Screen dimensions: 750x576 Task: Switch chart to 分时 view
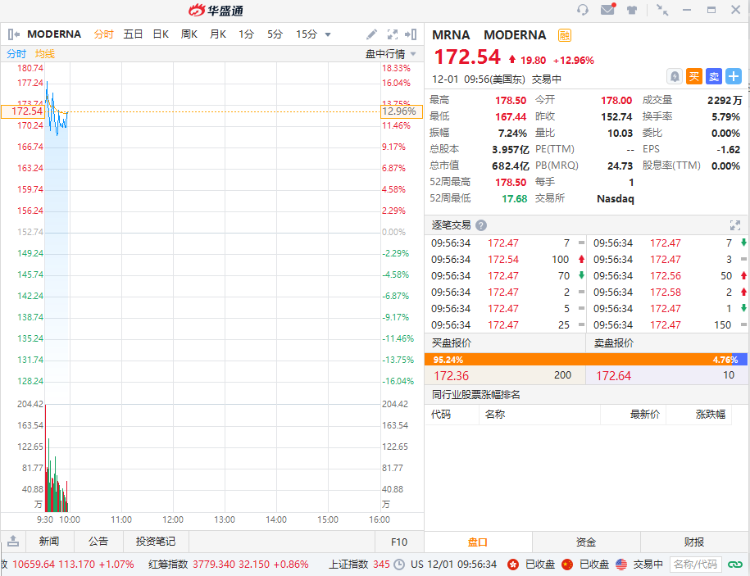coord(104,34)
